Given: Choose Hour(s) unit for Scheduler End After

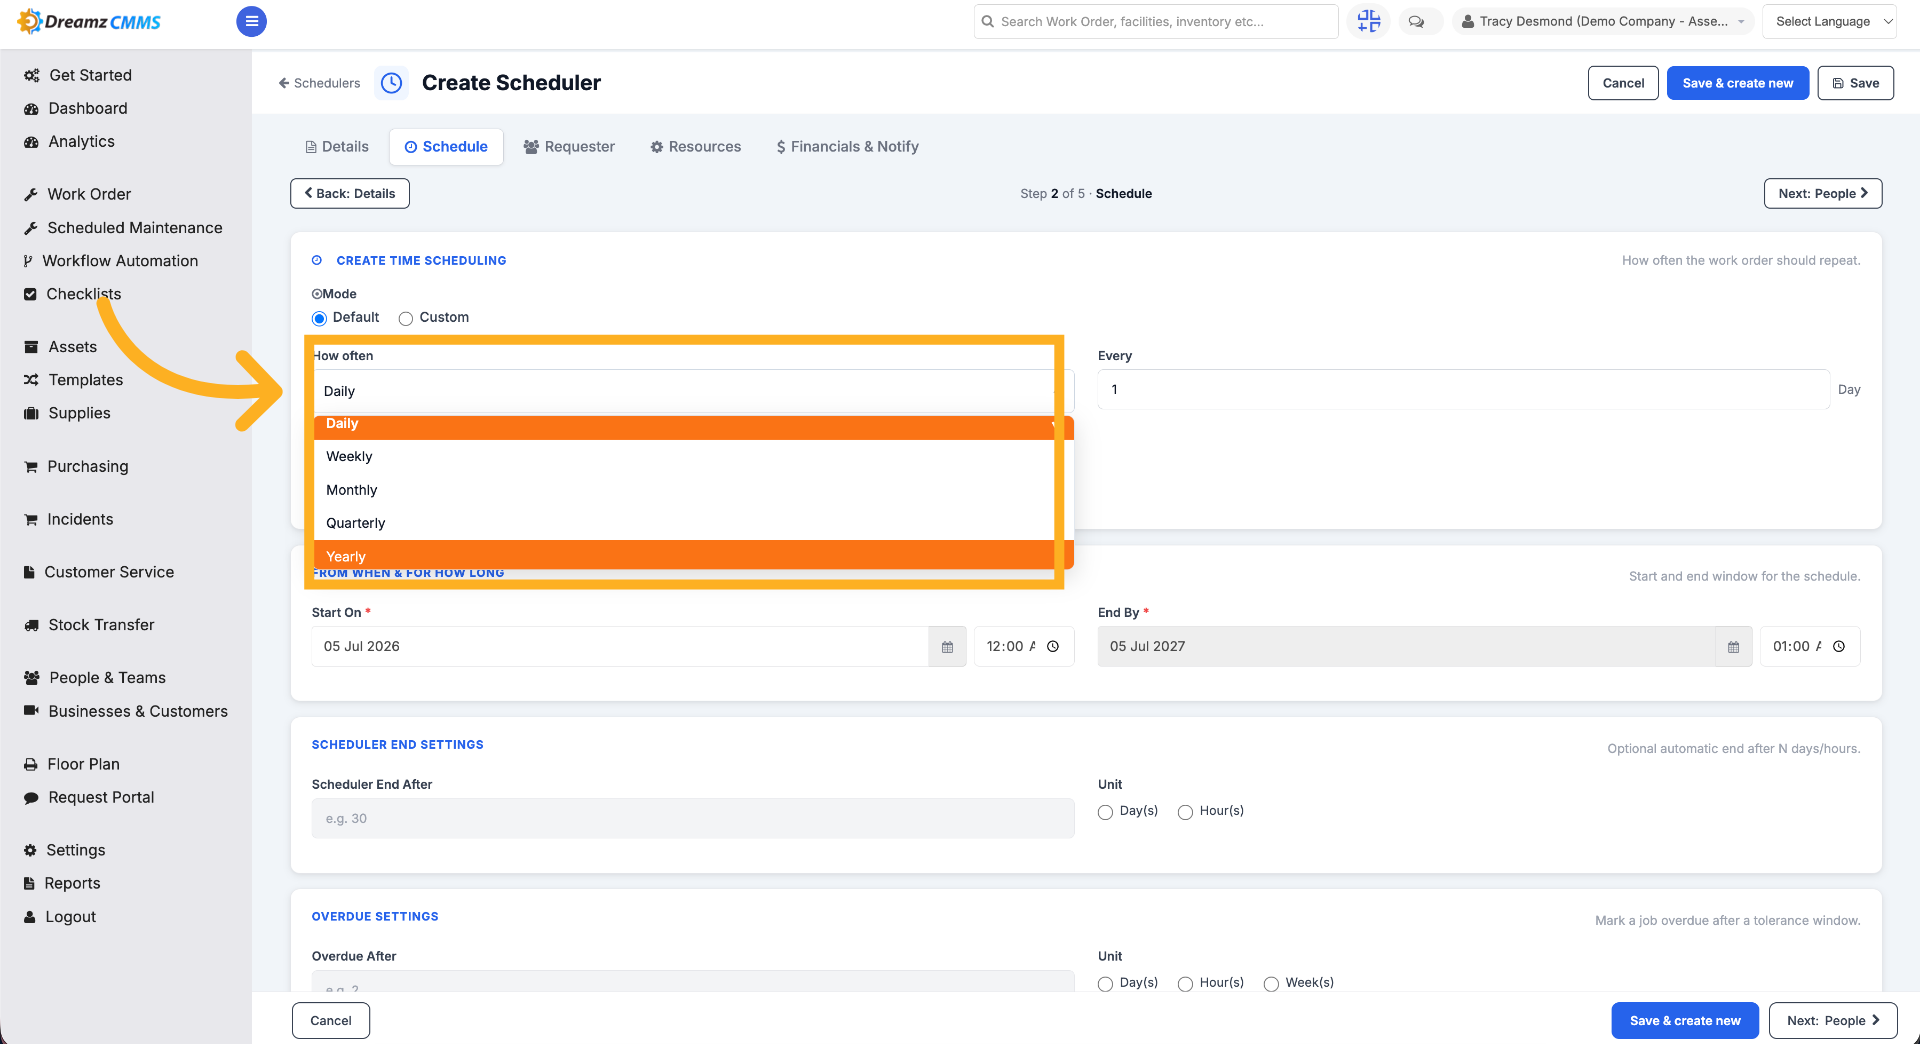Looking at the screenshot, I should 1185,812.
